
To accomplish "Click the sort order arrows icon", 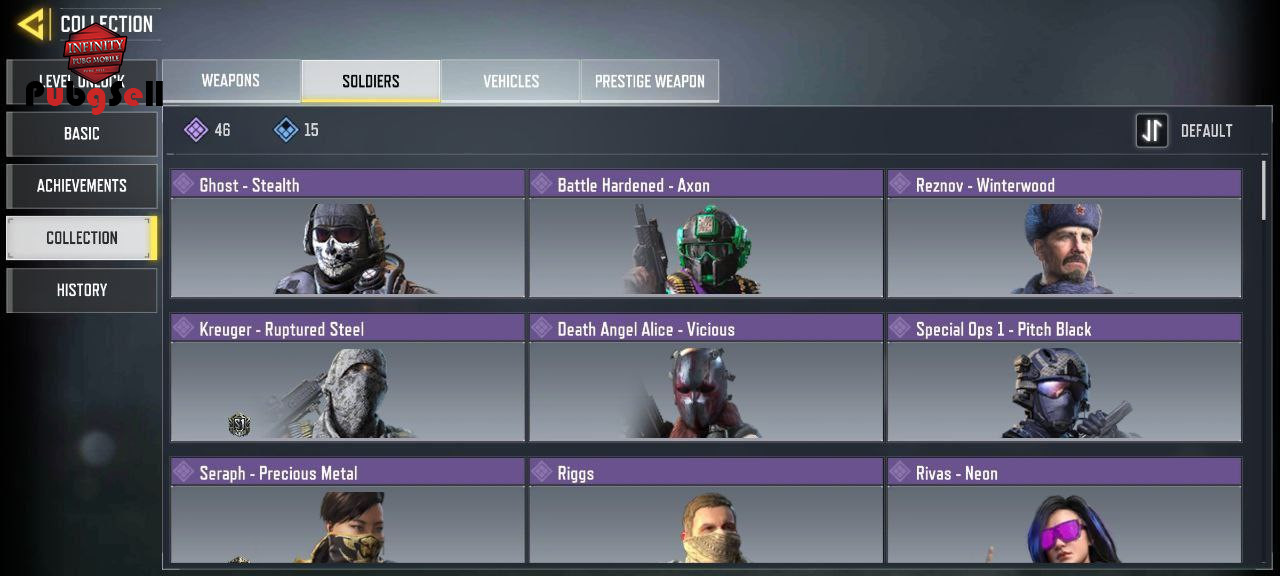I will (x=1152, y=130).
